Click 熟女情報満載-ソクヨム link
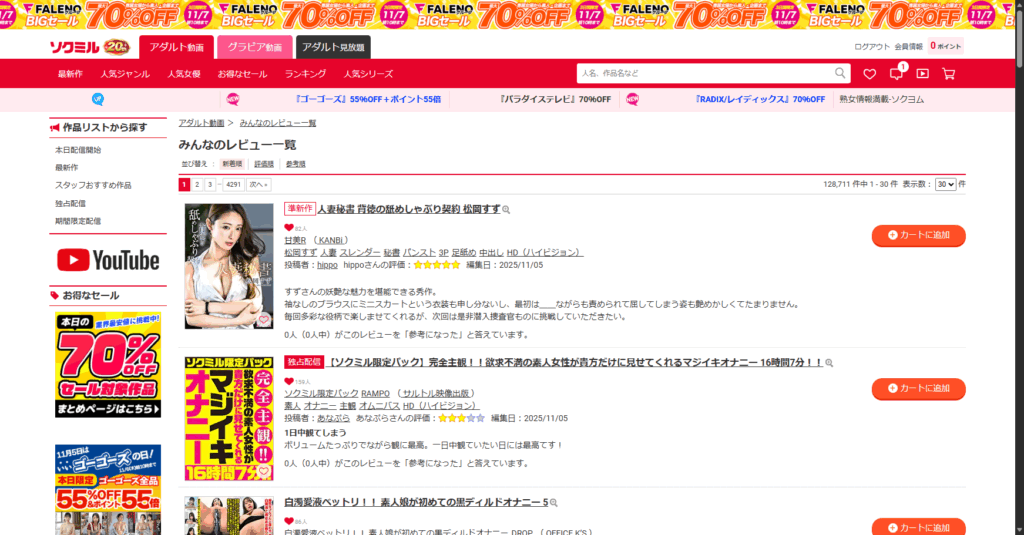The height and width of the screenshot is (535, 1024). [881, 99]
